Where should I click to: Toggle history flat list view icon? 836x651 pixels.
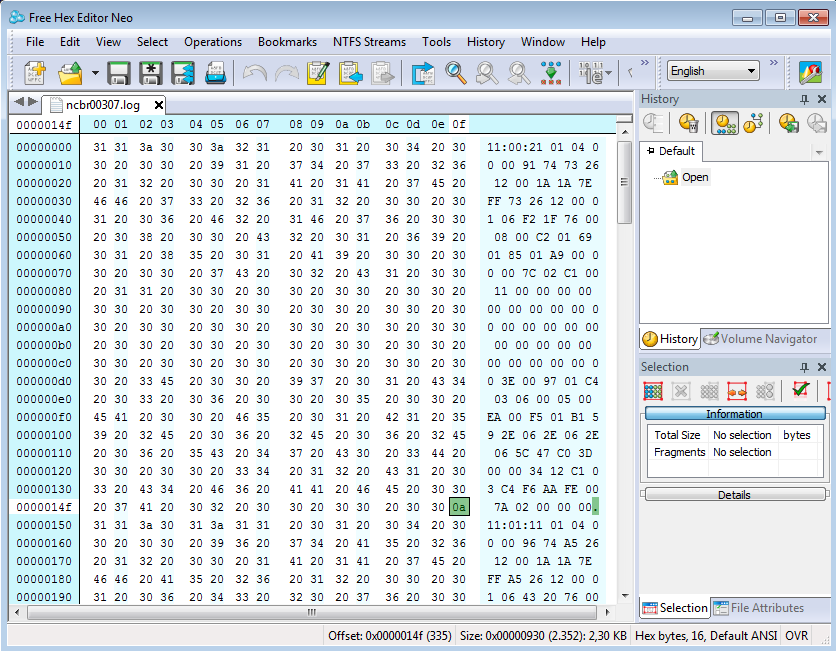(x=725, y=123)
